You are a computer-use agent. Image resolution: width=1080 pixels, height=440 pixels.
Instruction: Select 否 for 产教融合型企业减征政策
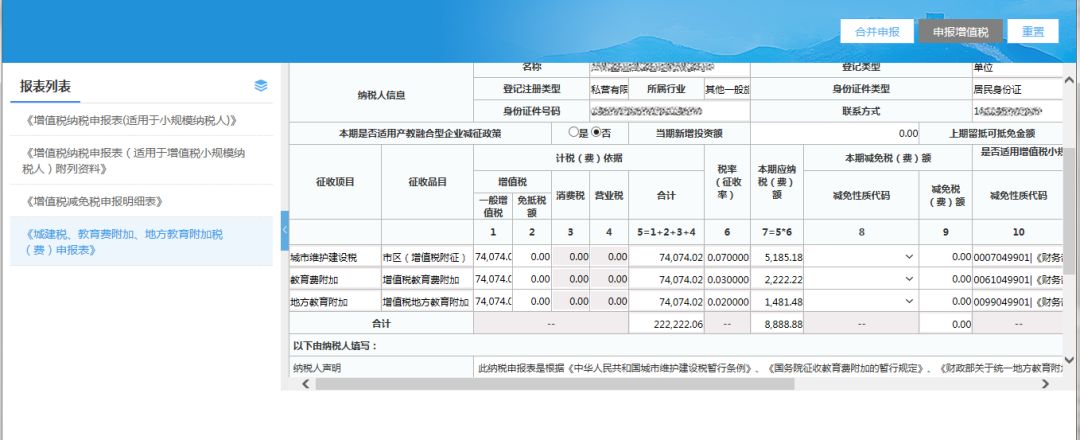pos(596,132)
